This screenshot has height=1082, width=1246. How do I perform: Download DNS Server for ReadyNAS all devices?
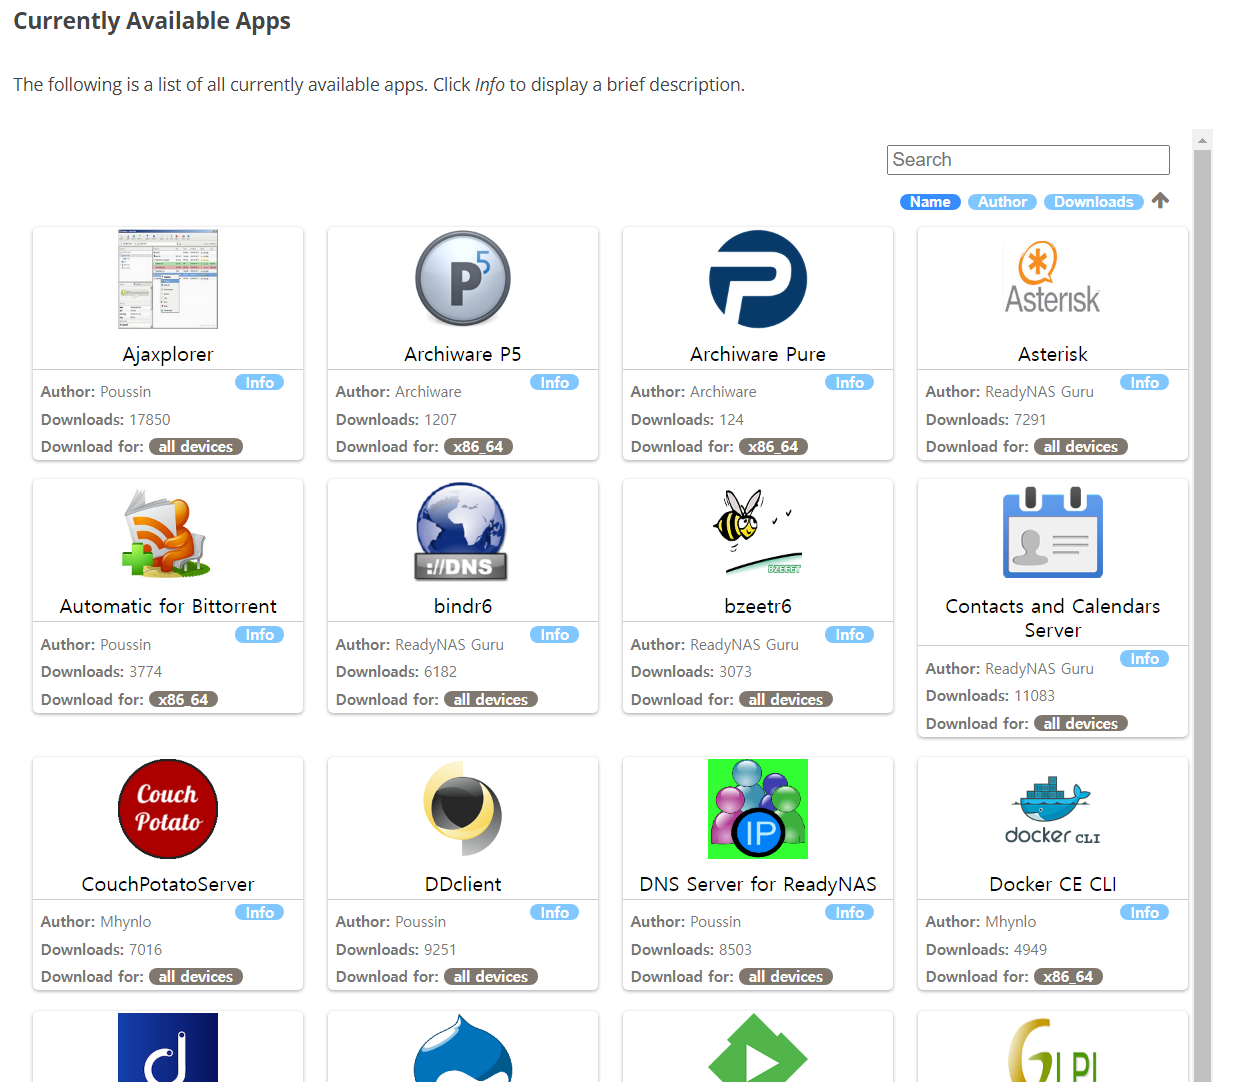(786, 977)
